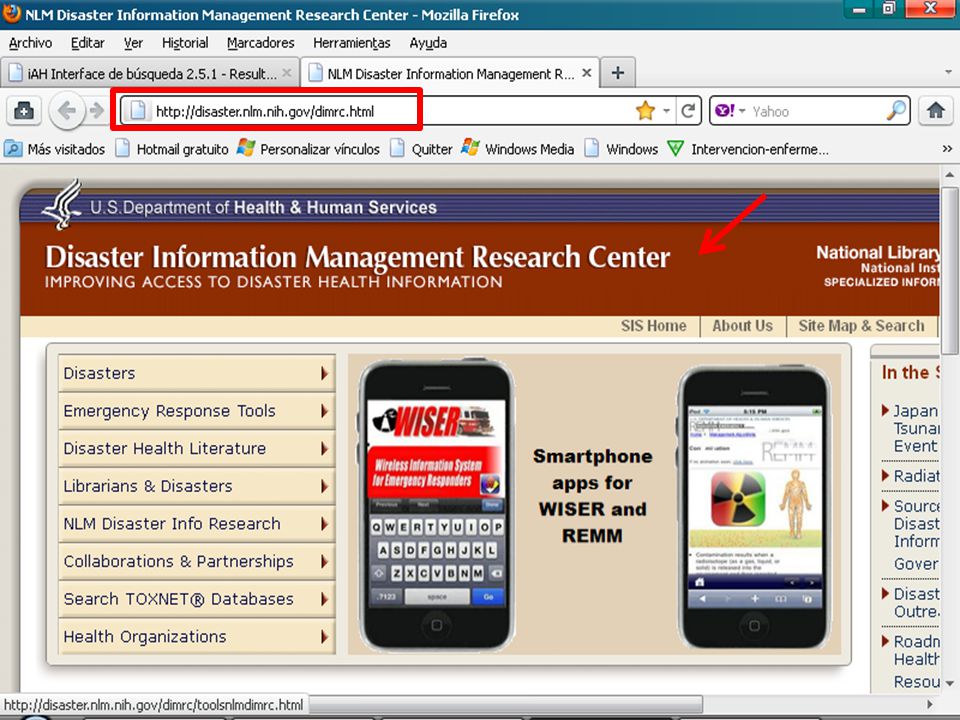
Task: Expand the NLM Disaster Info Research menu
Action: tap(197, 523)
